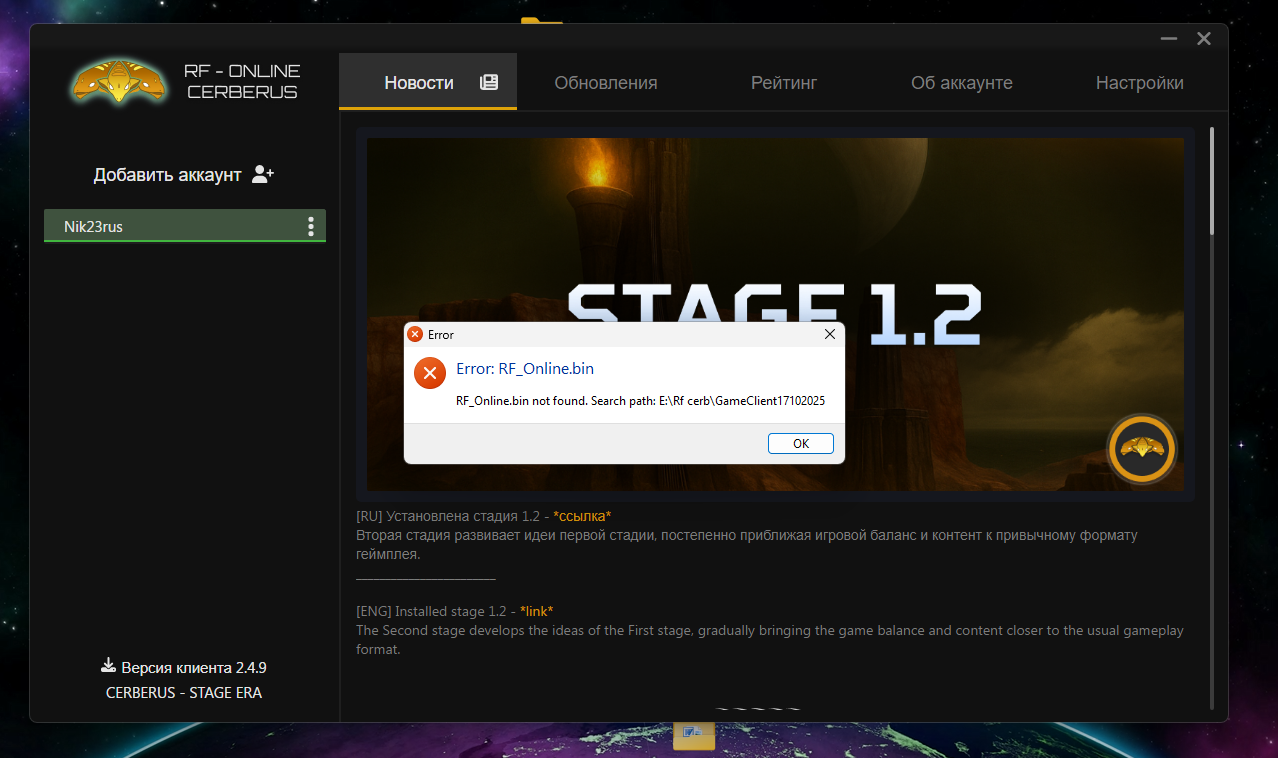Select the Nik23rus account entry
The width and height of the screenshot is (1278, 758).
pyautogui.click(x=170, y=226)
